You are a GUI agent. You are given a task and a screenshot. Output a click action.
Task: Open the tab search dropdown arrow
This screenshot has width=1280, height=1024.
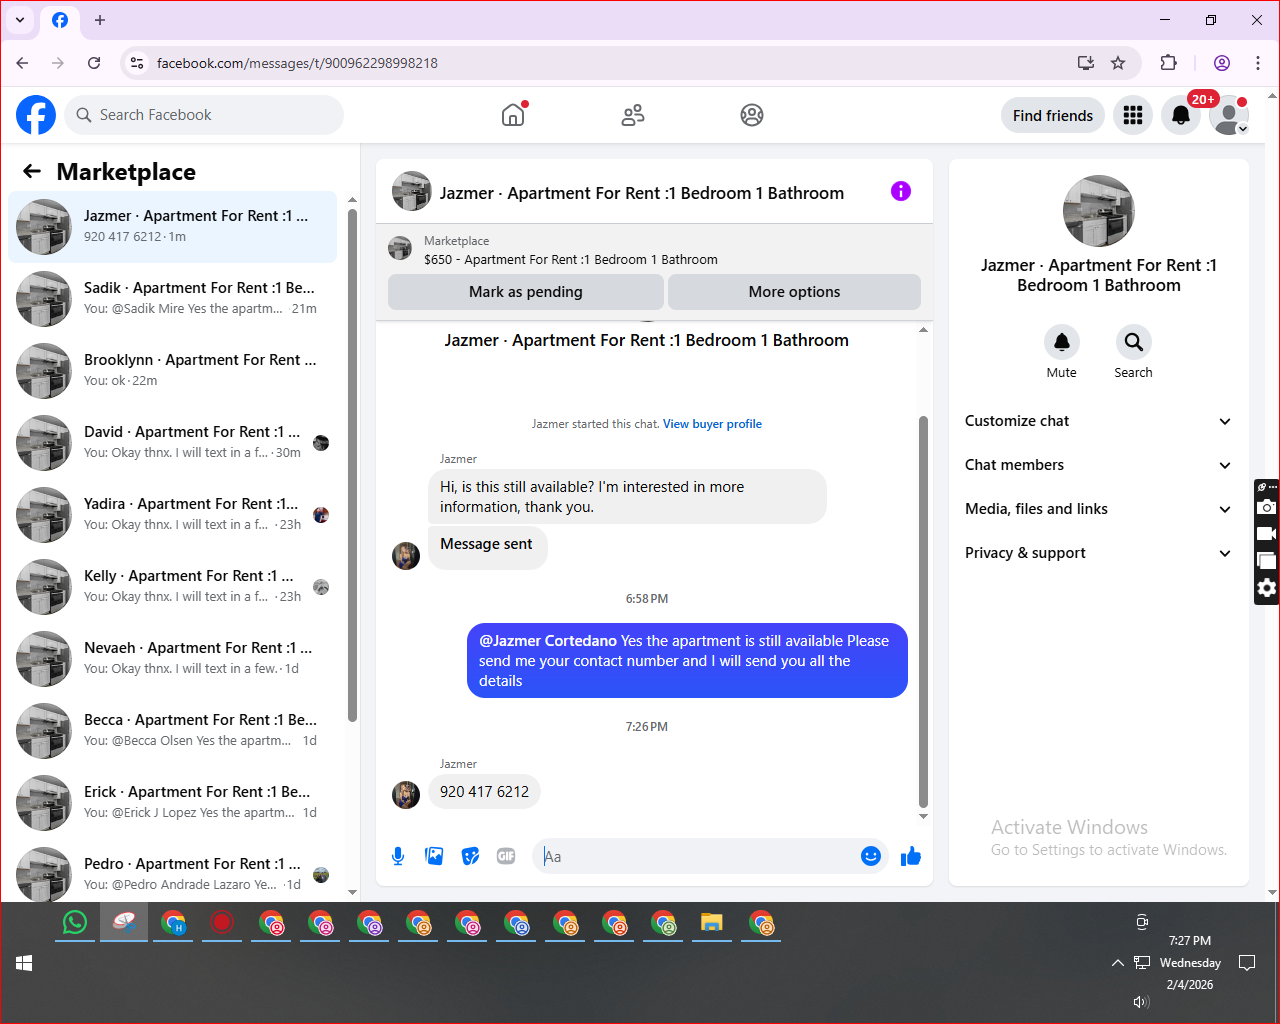coord(20,20)
